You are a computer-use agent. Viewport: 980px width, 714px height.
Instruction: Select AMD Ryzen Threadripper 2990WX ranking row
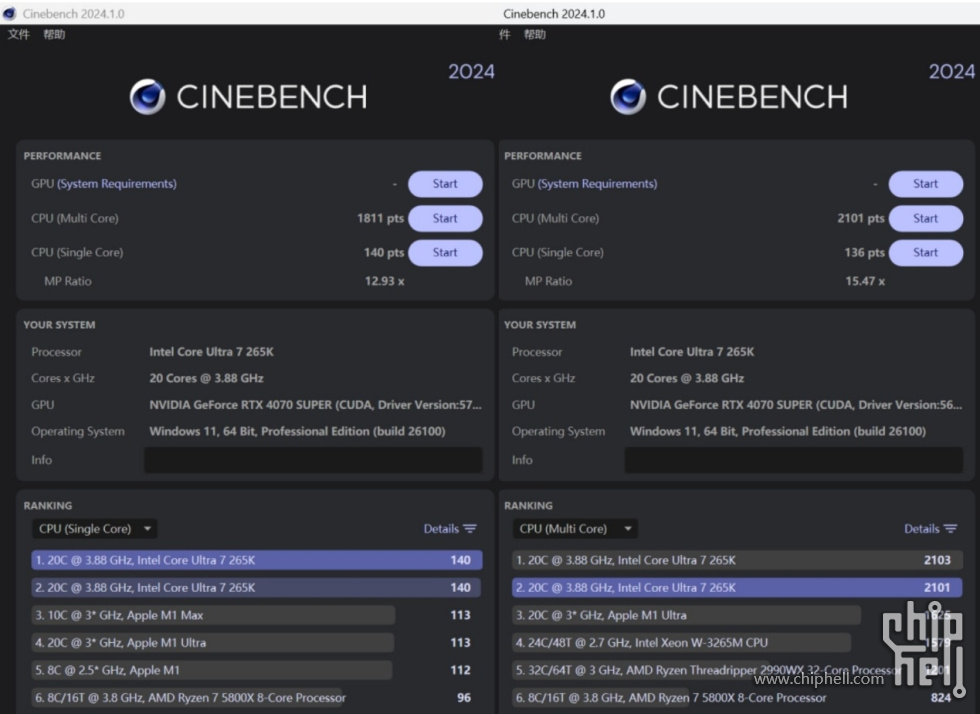(738, 670)
